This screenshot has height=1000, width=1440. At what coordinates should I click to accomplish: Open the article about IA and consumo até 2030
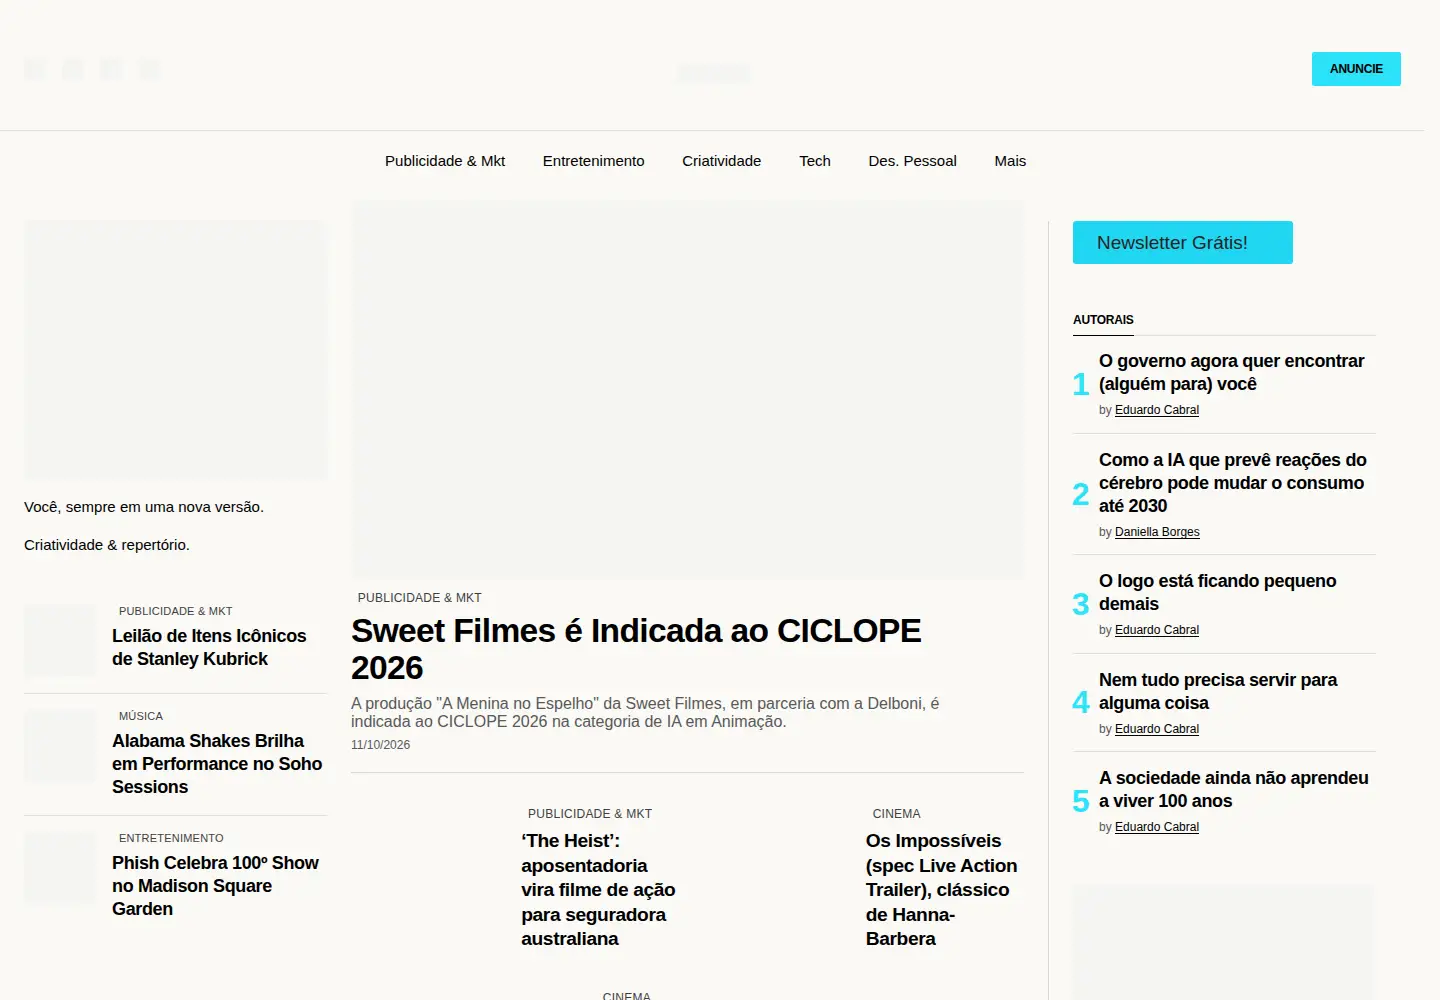point(1233,483)
